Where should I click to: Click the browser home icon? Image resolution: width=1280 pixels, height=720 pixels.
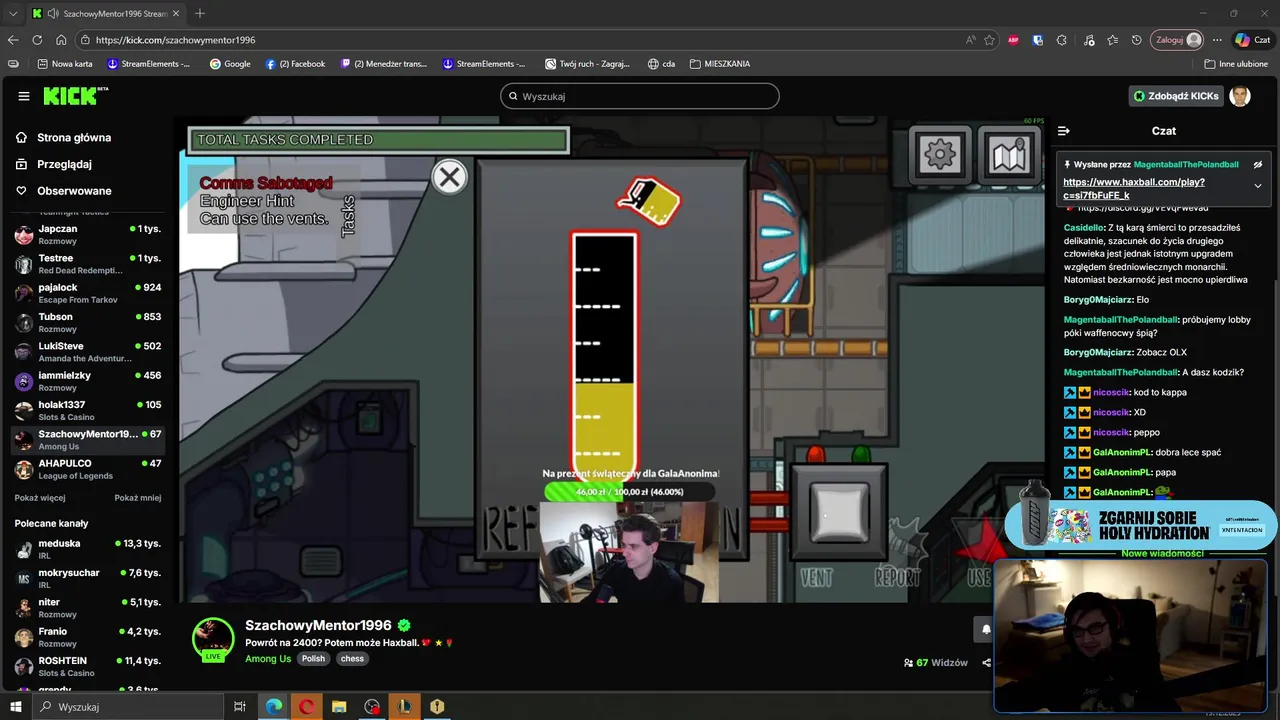pyautogui.click(x=61, y=40)
